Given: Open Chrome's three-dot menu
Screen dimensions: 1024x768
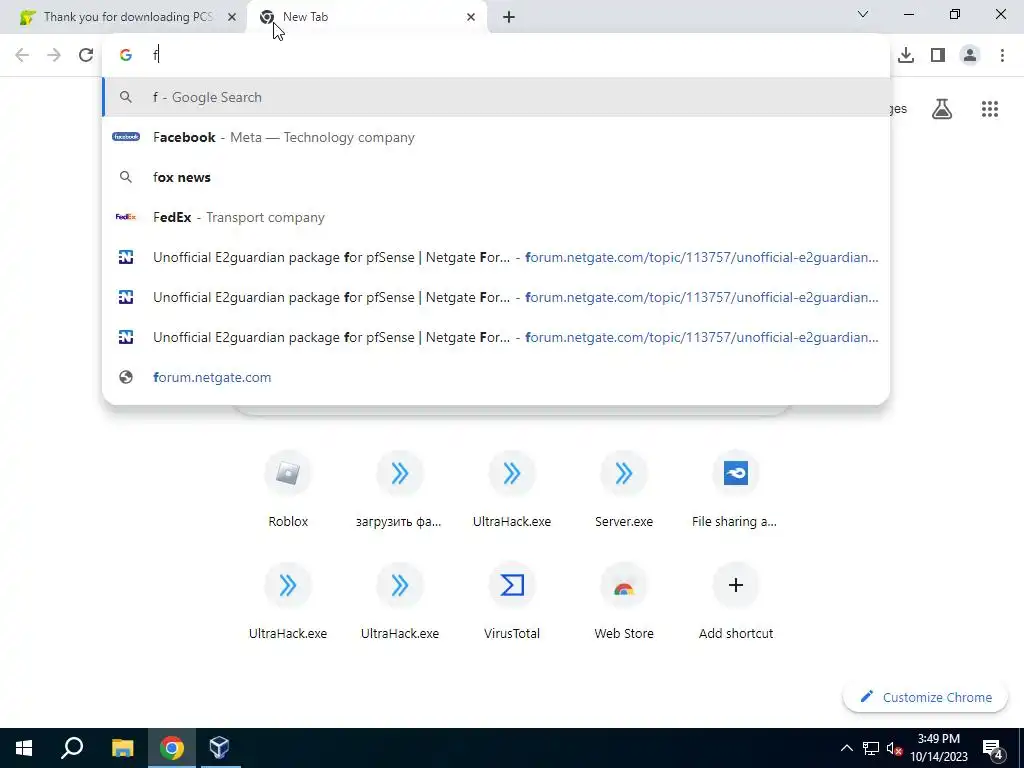Looking at the screenshot, I should (1002, 55).
